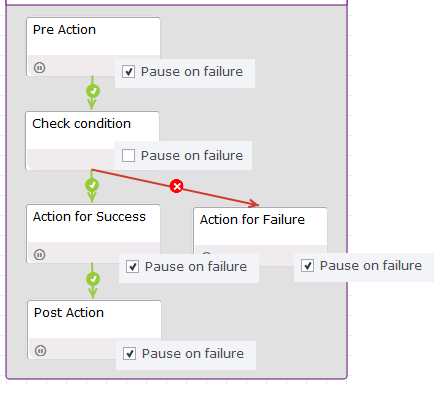This screenshot has width=442, height=398.
Task: Uncheck Pause on failure for Pre Action
Action: tap(128, 72)
